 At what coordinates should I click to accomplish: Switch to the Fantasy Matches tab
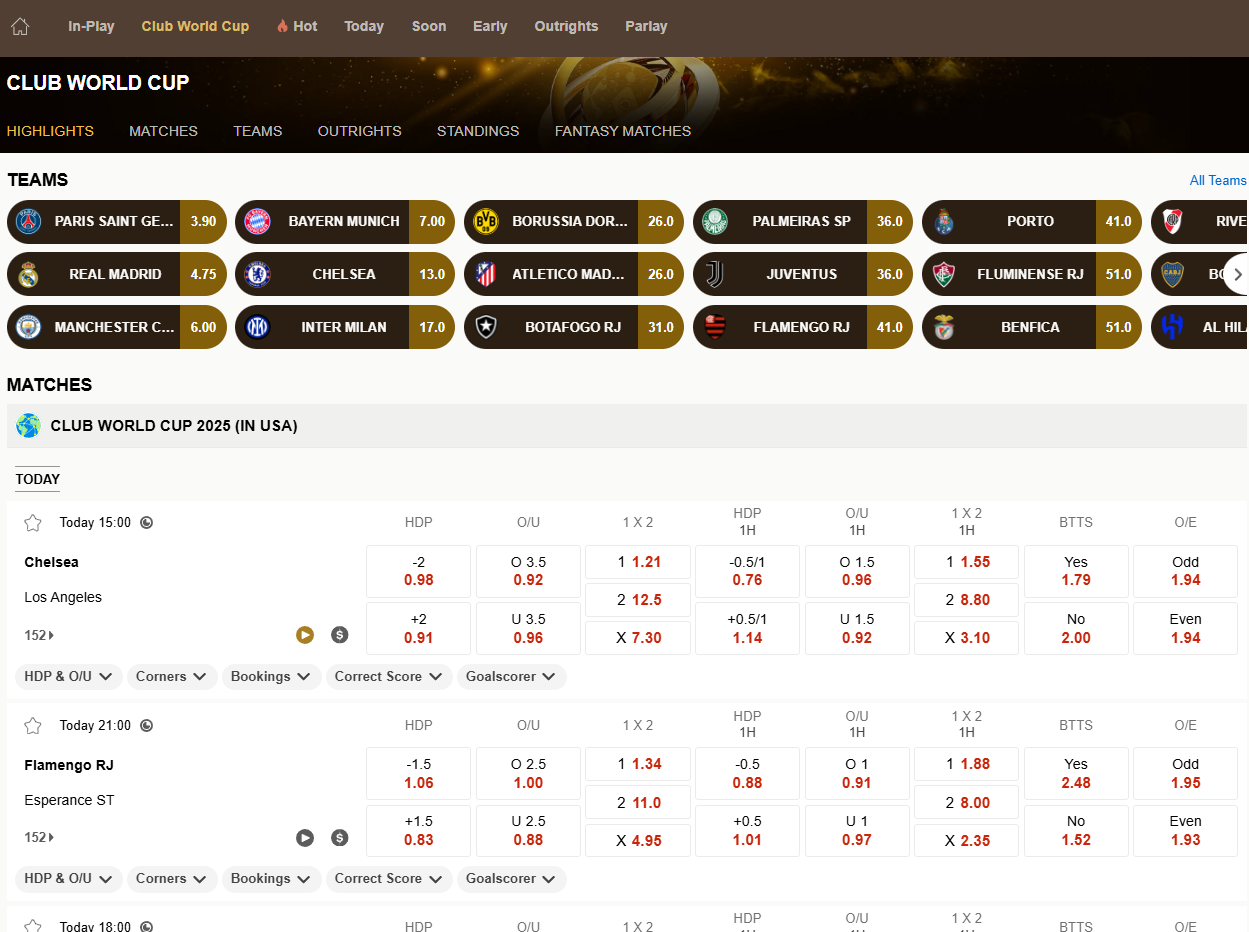(x=623, y=131)
